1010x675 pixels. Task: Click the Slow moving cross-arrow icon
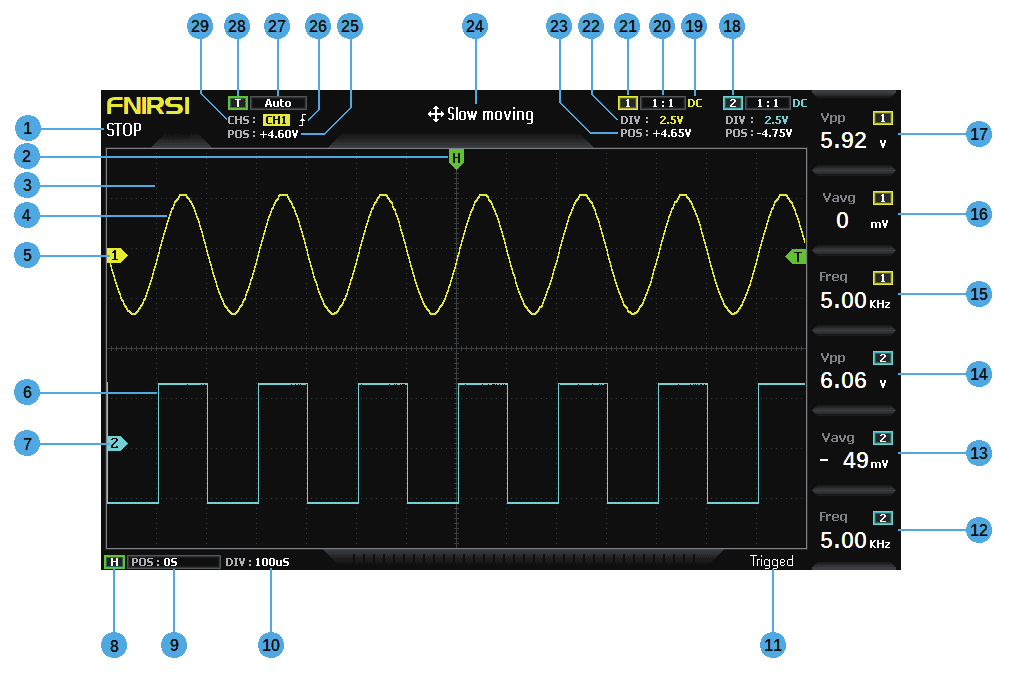(x=435, y=115)
